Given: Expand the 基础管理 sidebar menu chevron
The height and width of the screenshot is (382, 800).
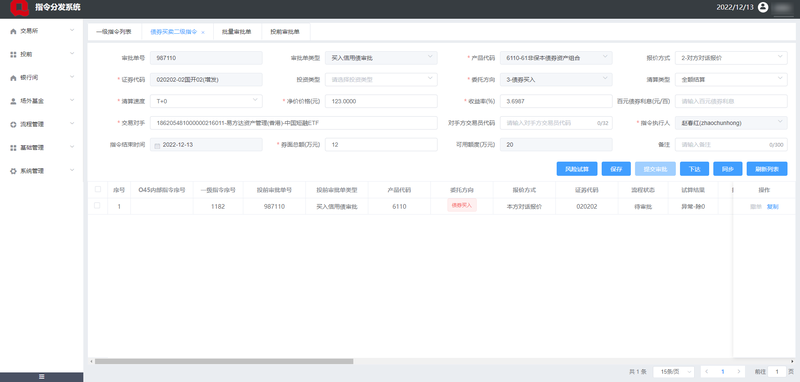Looking at the screenshot, I should point(72,147).
